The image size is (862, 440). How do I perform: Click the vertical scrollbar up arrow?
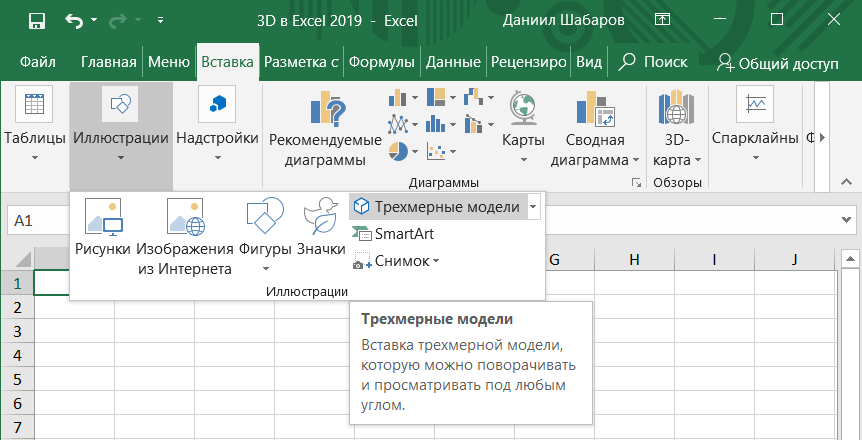click(x=850, y=258)
